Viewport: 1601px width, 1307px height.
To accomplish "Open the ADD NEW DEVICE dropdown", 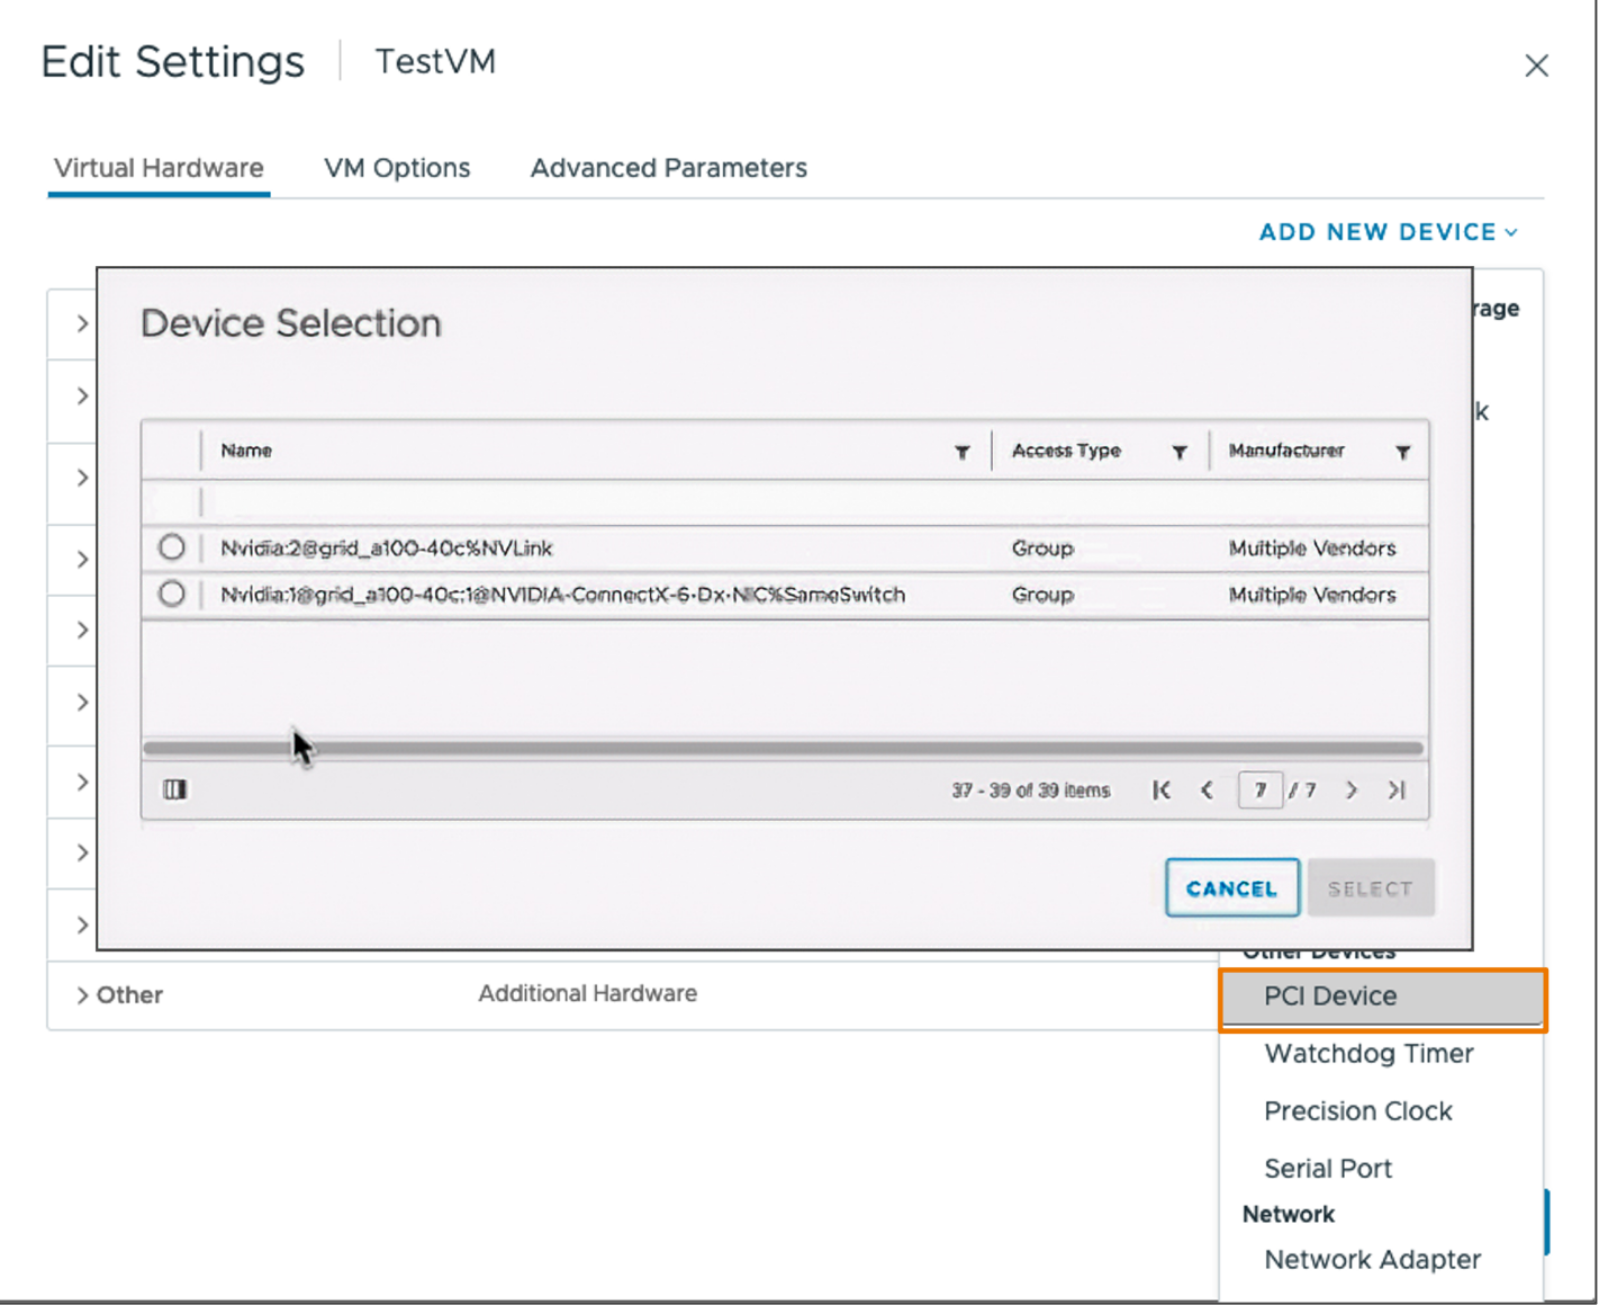I will [x=1387, y=232].
